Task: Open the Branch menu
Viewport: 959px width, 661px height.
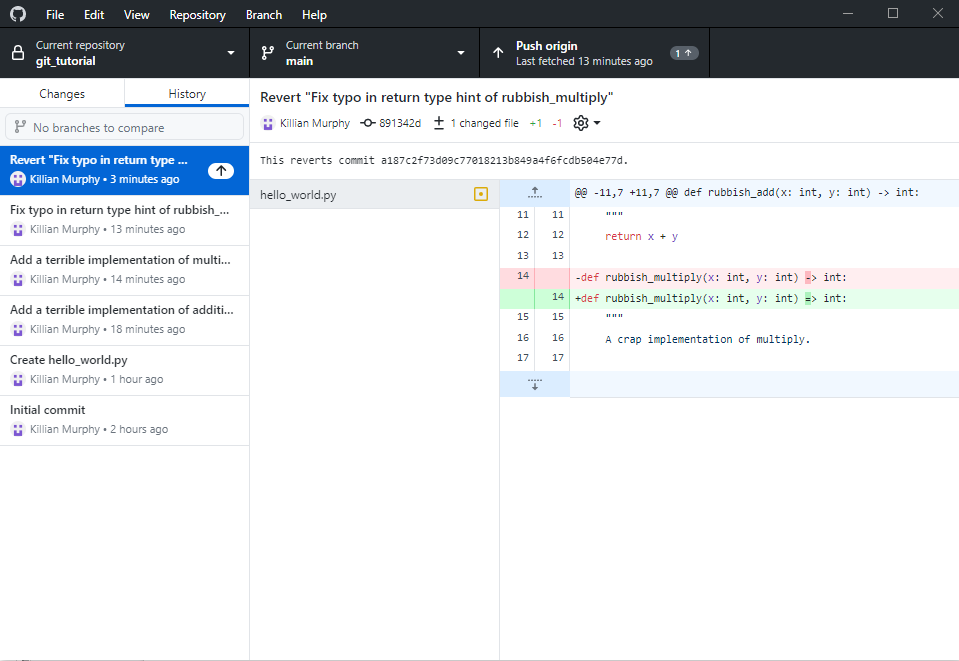Action: tap(264, 15)
